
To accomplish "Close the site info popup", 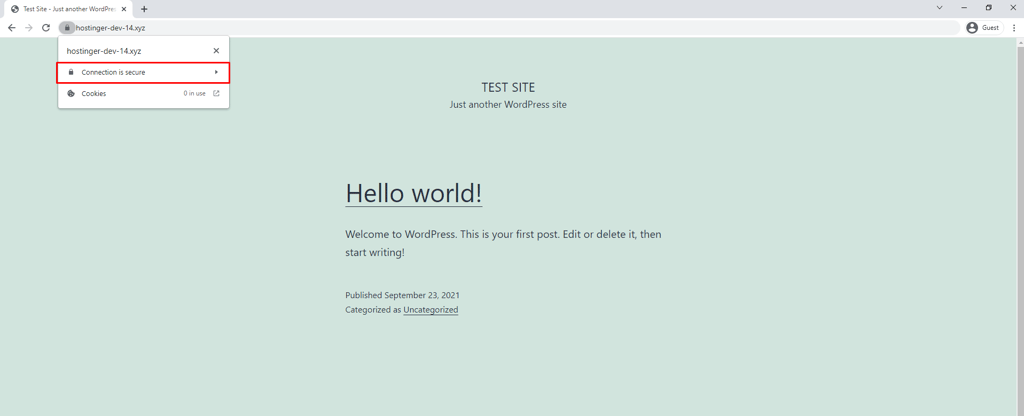I will point(216,50).
